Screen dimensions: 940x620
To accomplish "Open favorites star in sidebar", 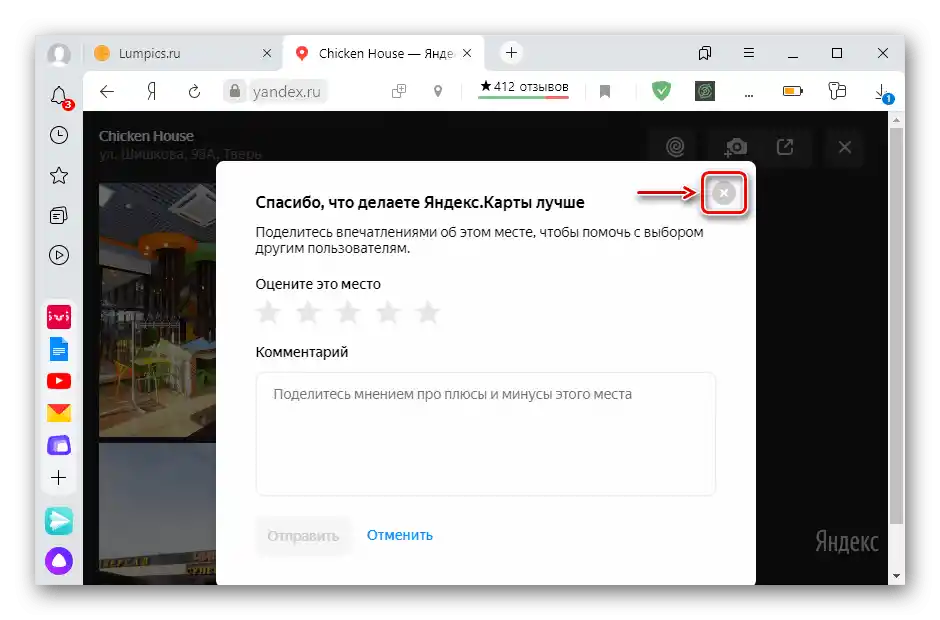I will click(59, 175).
